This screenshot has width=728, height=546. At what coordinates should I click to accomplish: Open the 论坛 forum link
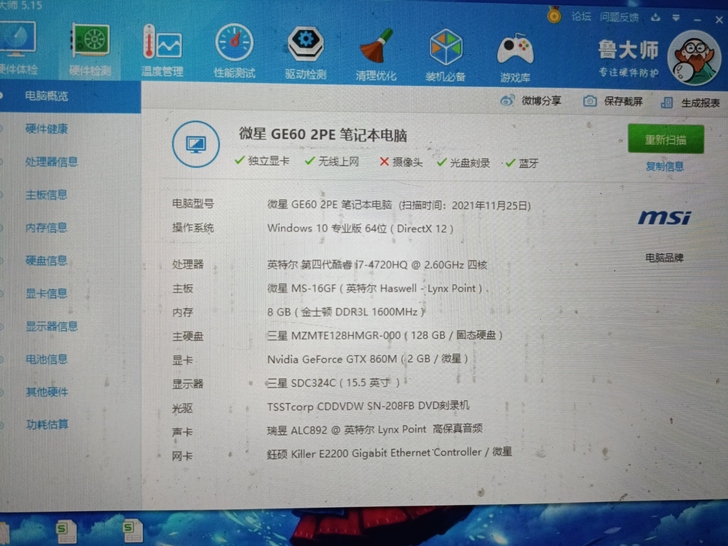point(581,17)
